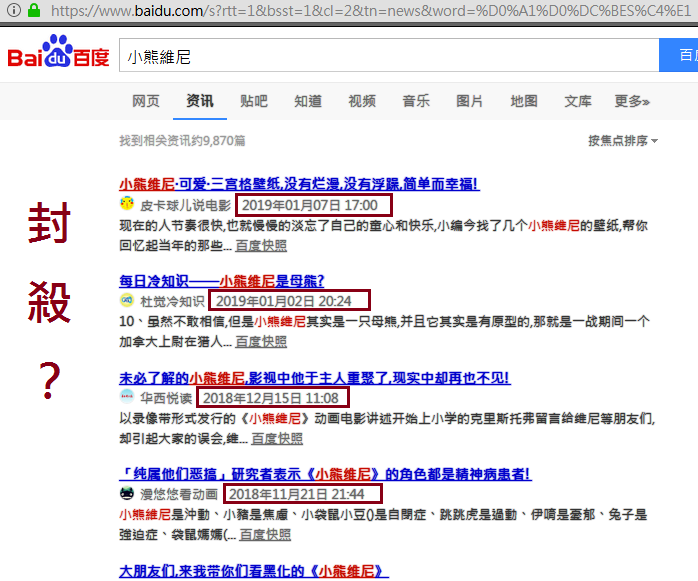Open the 小熊维尼·可爱·三宫格壁纸 article link
The width and height of the screenshot is (698, 581).
299,184
